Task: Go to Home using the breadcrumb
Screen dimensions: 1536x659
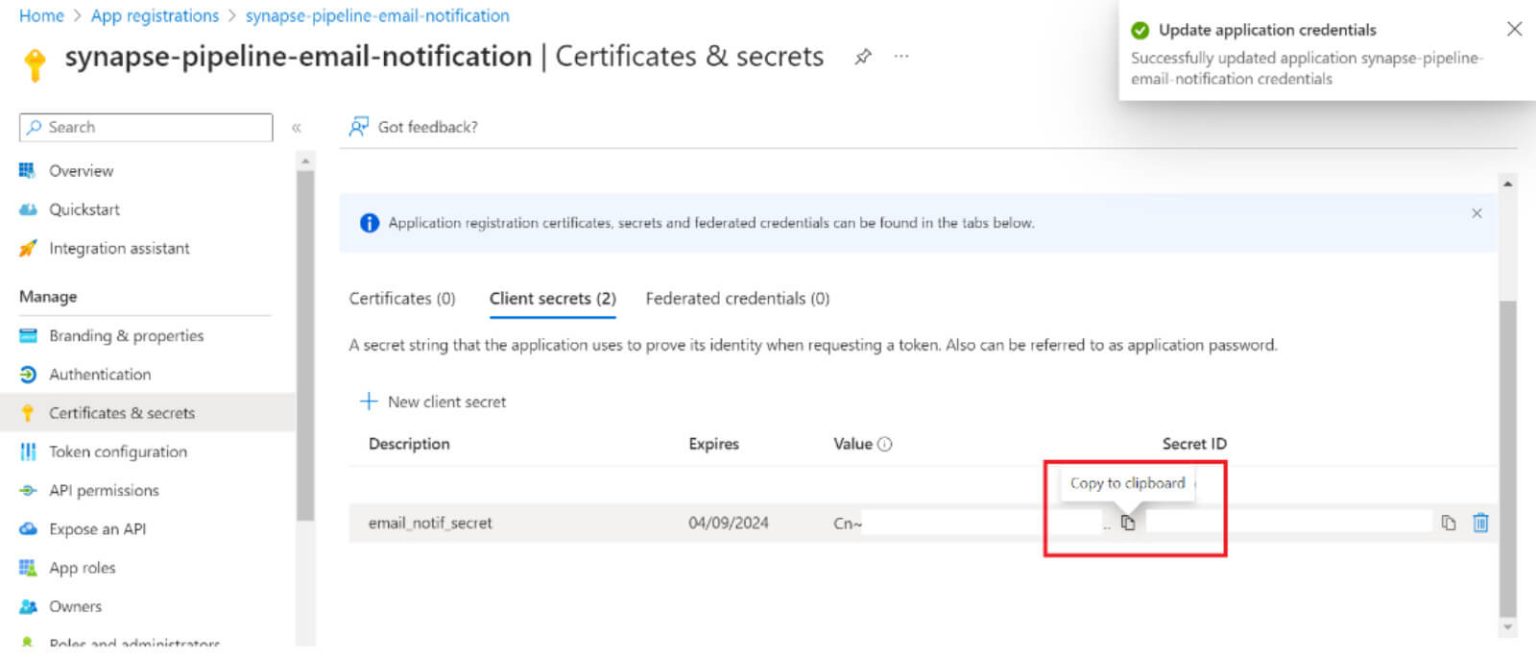Action: tap(40, 15)
